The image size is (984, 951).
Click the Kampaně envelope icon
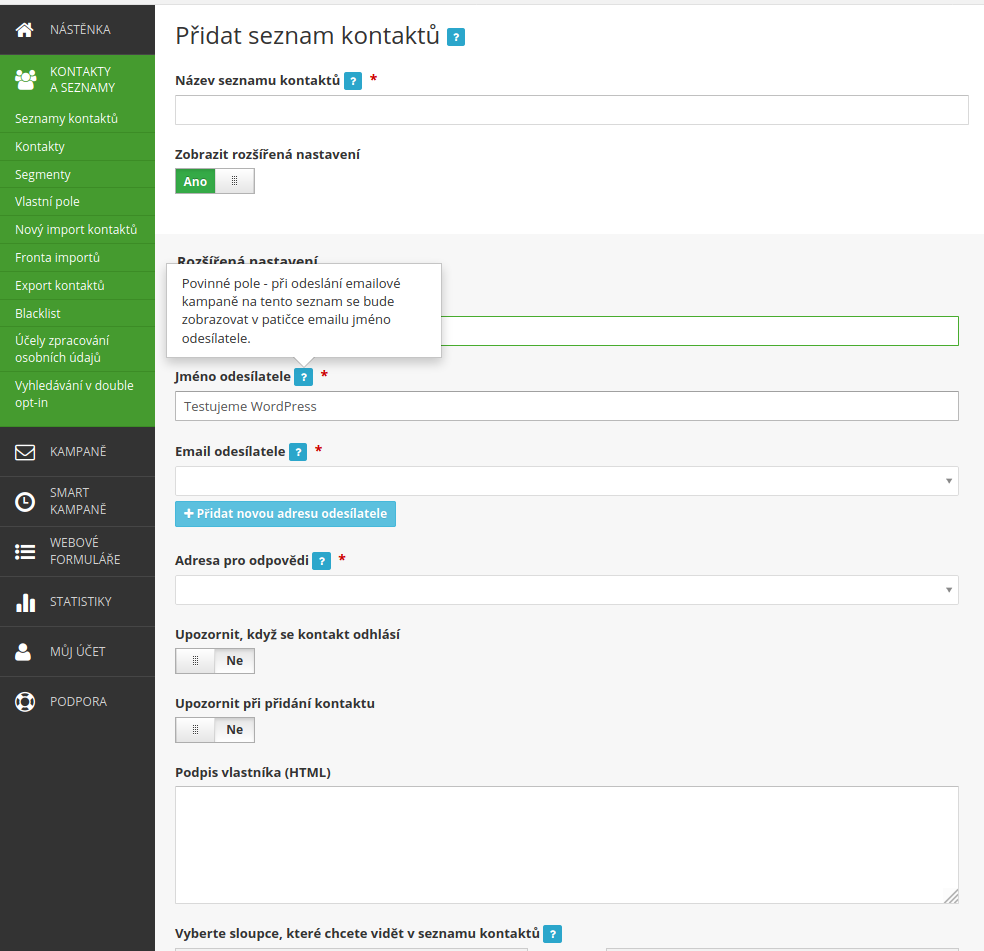(x=24, y=452)
